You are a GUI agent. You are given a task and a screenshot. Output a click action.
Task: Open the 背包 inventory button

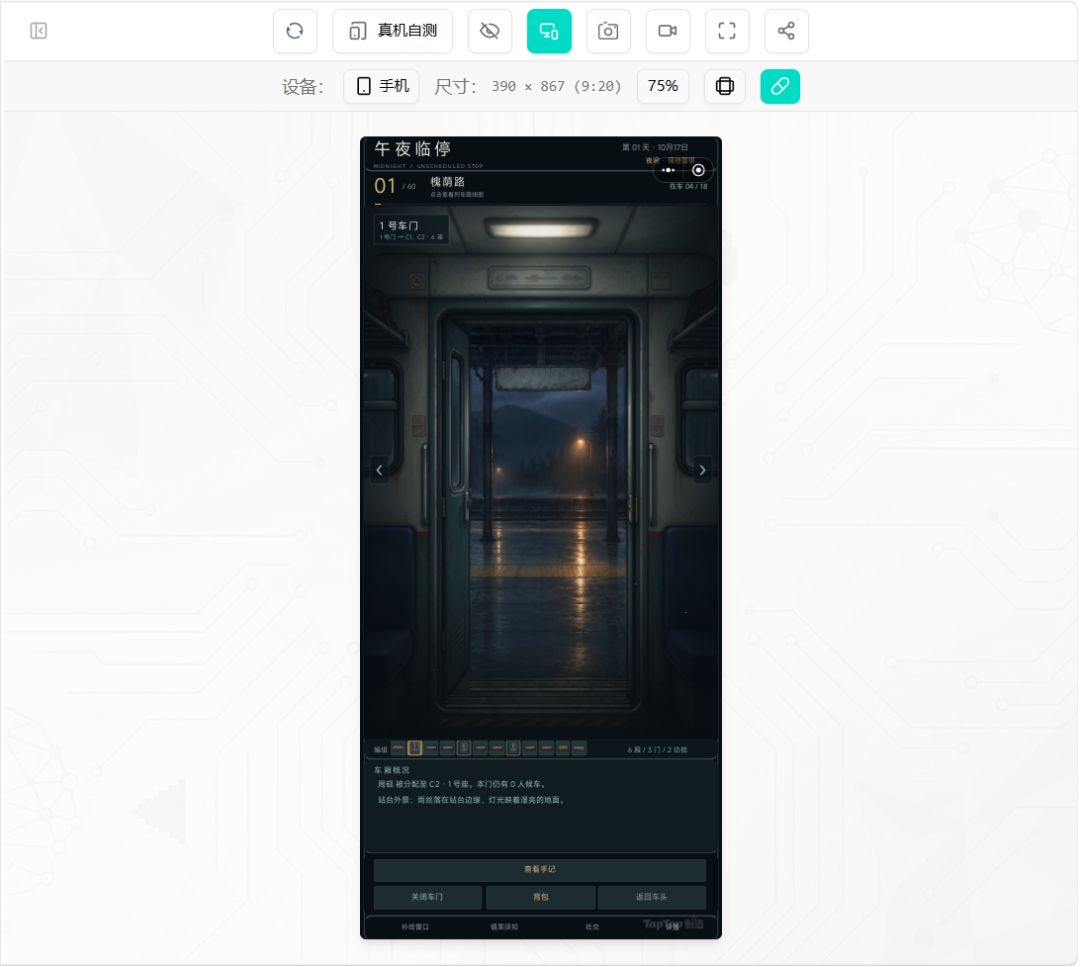coord(541,897)
